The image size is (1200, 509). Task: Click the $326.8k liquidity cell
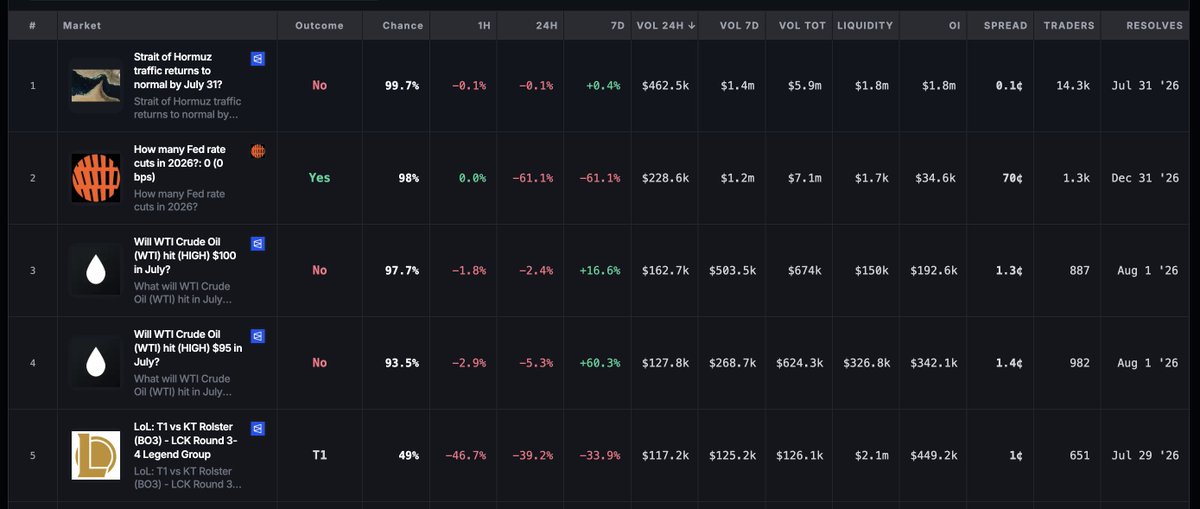pyautogui.click(x=867, y=363)
